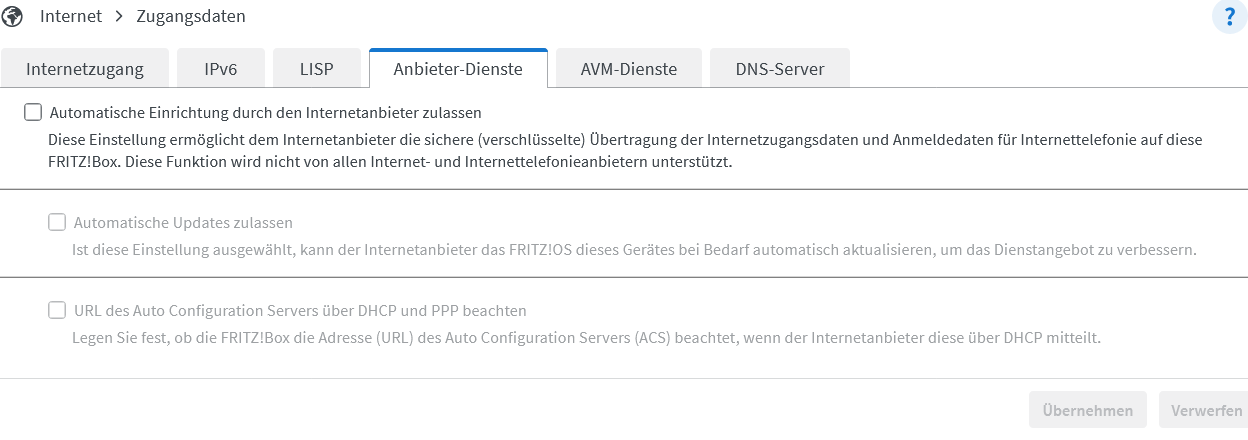Click the label 'Automatische Einrichtung durch den Internetanbieter zulassen'
Viewport: 1248px width, 440px height.
[x=265, y=113]
